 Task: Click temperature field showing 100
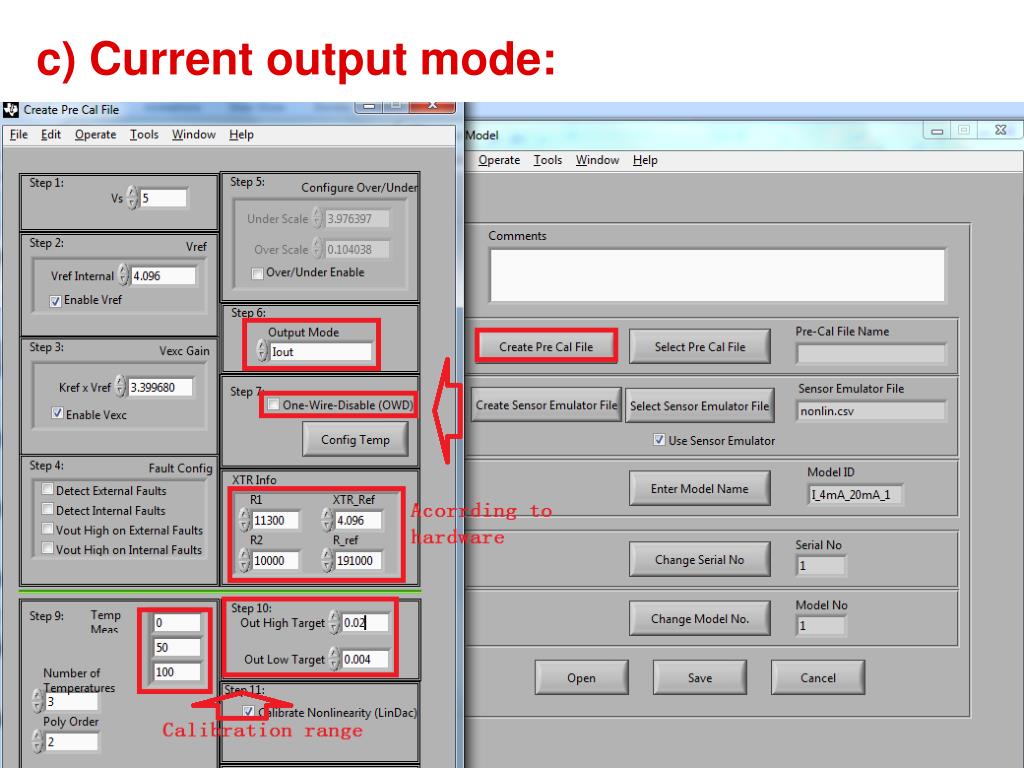pyautogui.click(x=177, y=671)
